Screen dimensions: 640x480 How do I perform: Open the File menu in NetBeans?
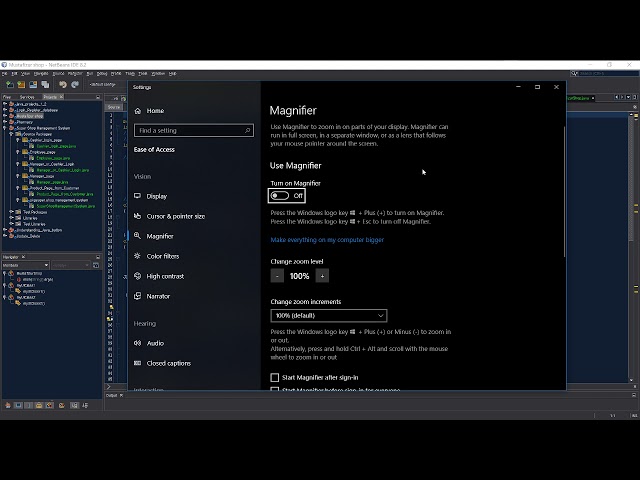[4, 74]
